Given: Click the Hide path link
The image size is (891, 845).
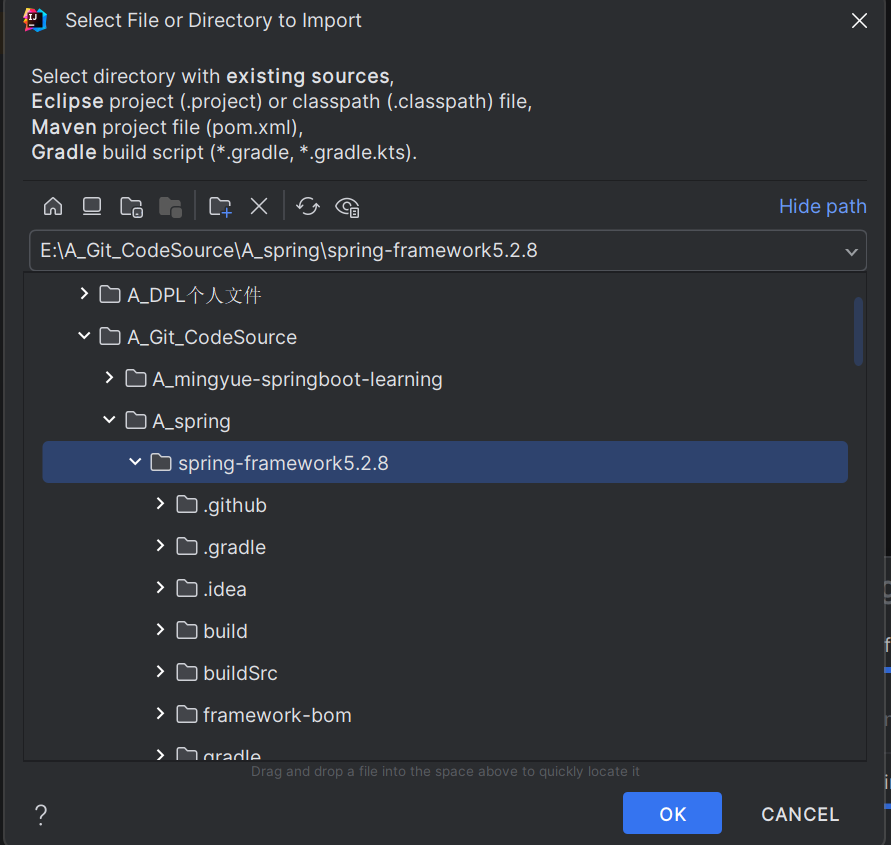Looking at the screenshot, I should 822,206.
